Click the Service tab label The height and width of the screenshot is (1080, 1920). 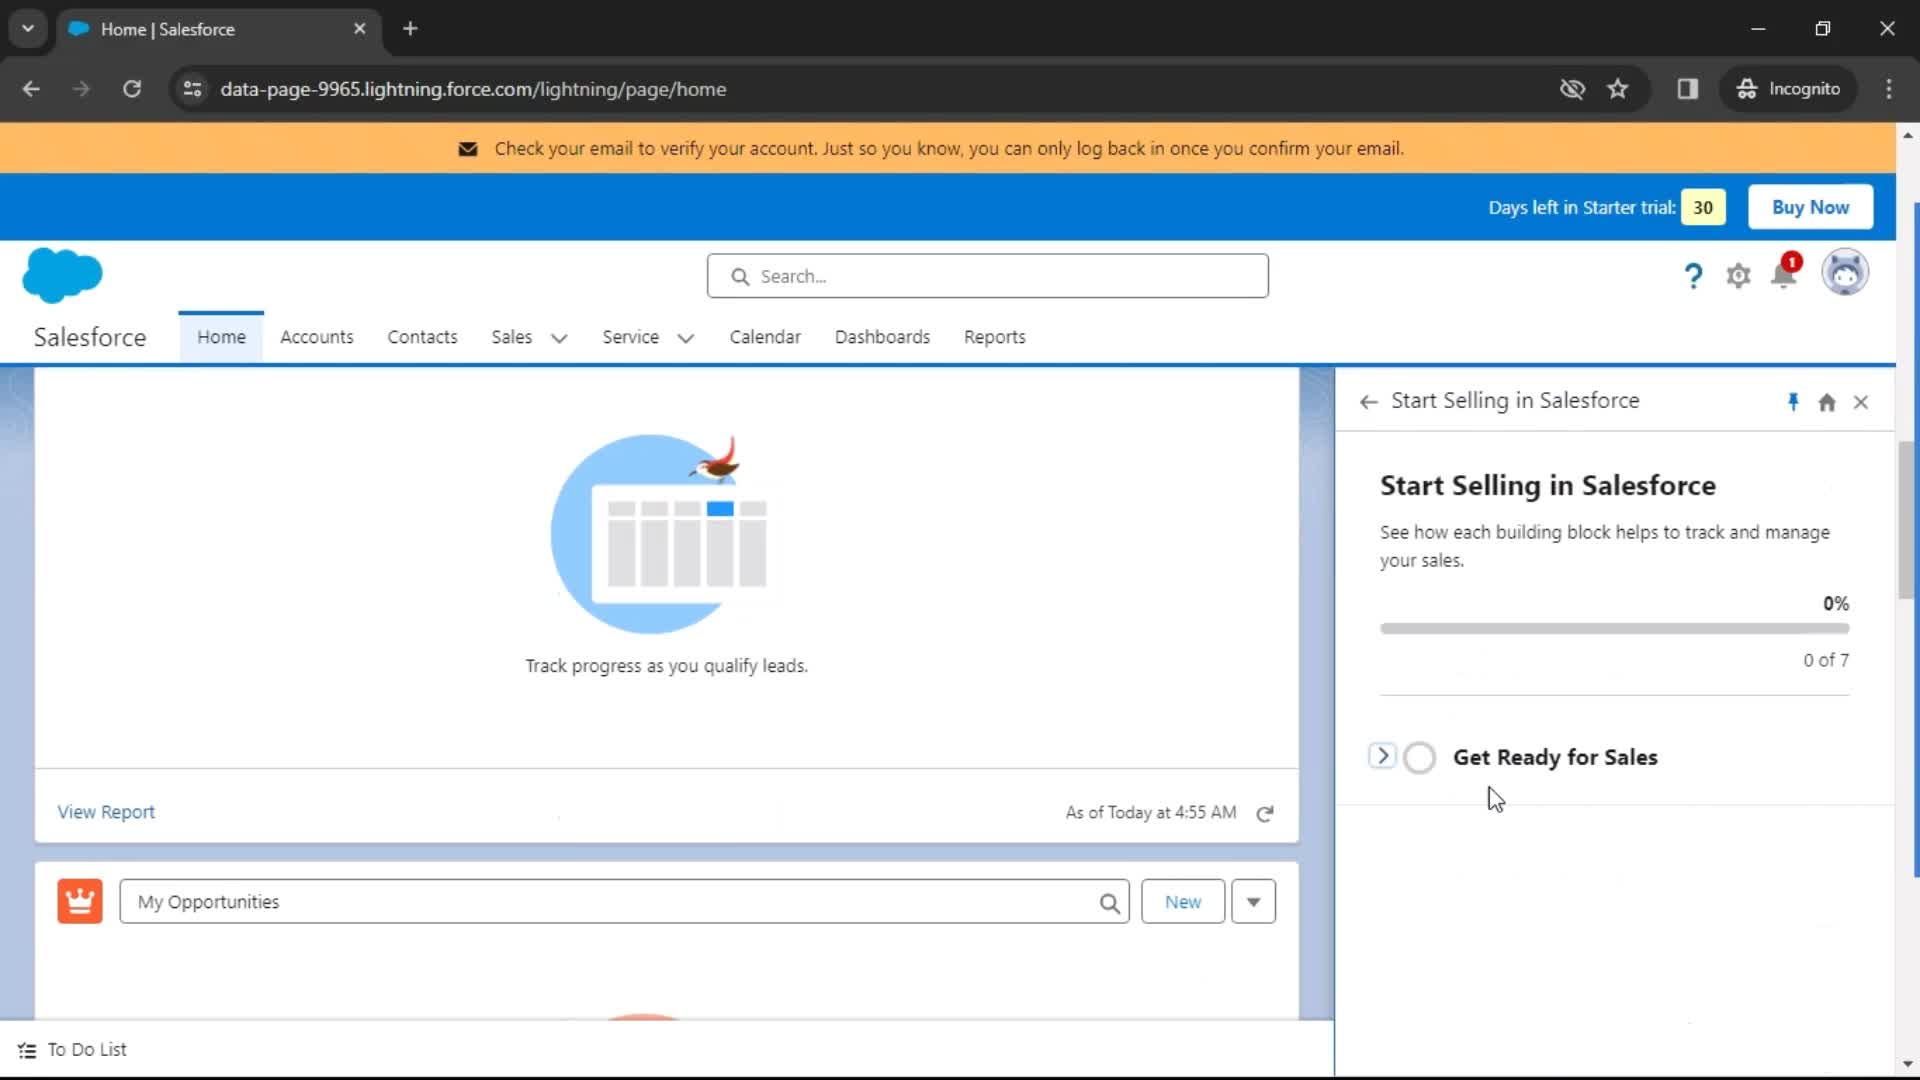pyautogui.click(x=630, y=338)
